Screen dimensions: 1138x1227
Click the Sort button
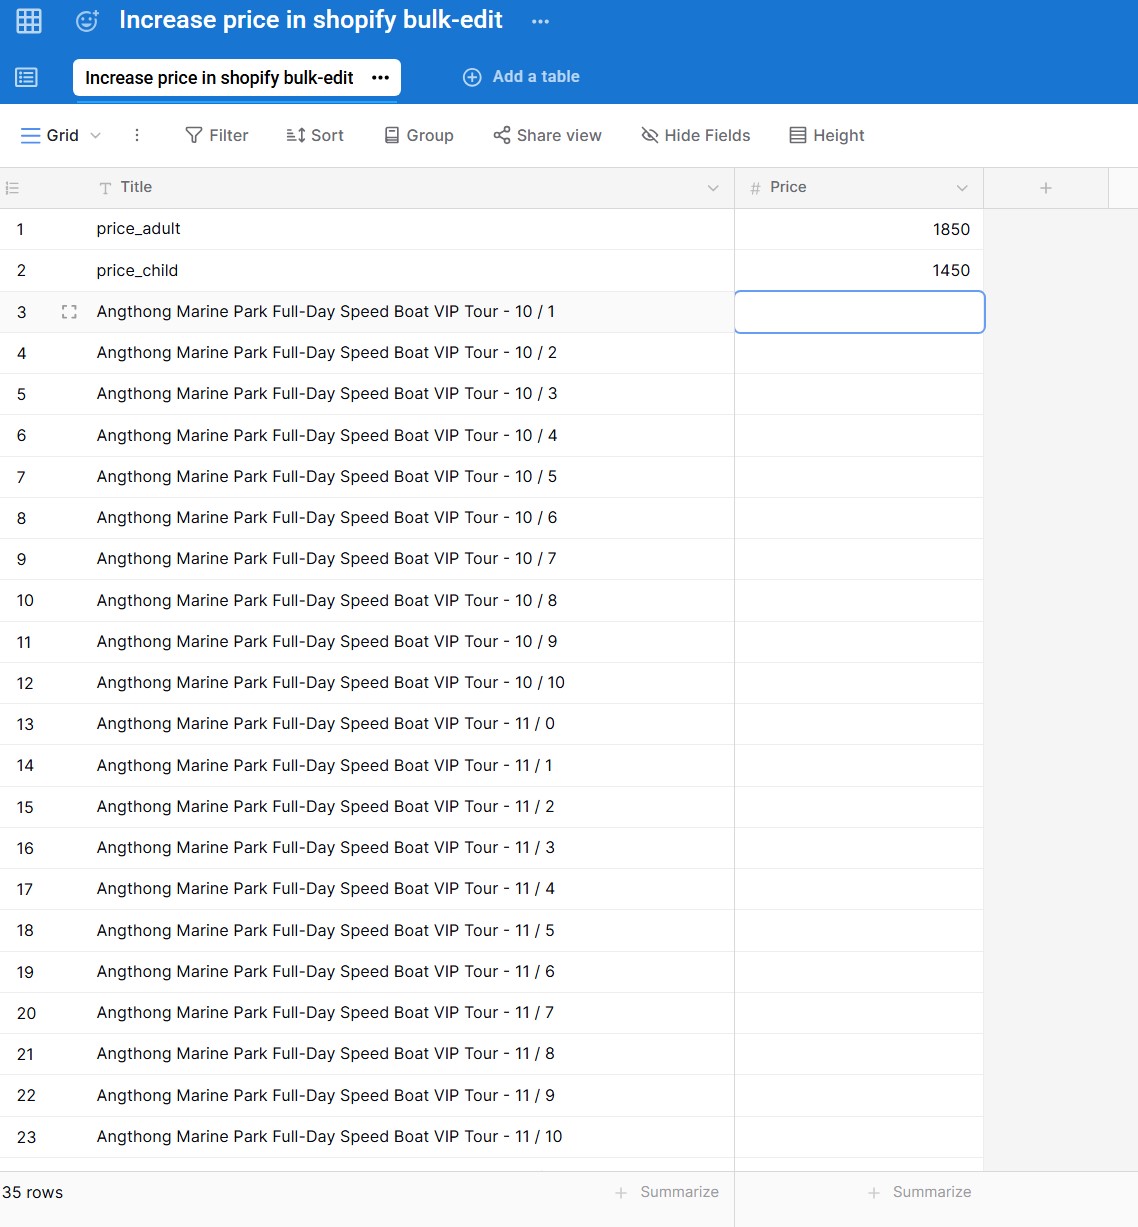tap(315, 135)
